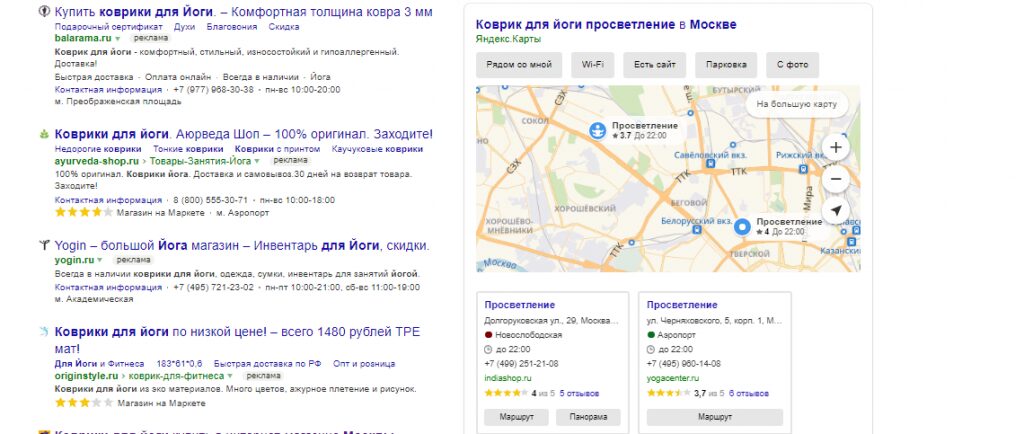Expand dropdown arrow next to balarama.ru
1024x434 pixels.
118,38
